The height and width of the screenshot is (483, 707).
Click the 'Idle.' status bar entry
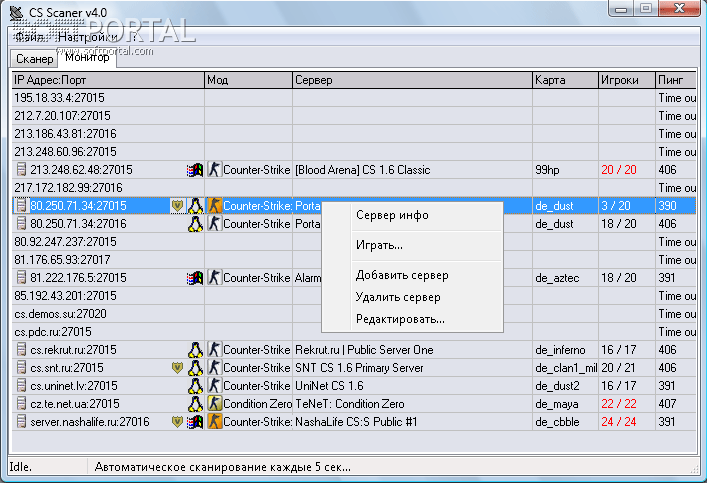point(21,467)
